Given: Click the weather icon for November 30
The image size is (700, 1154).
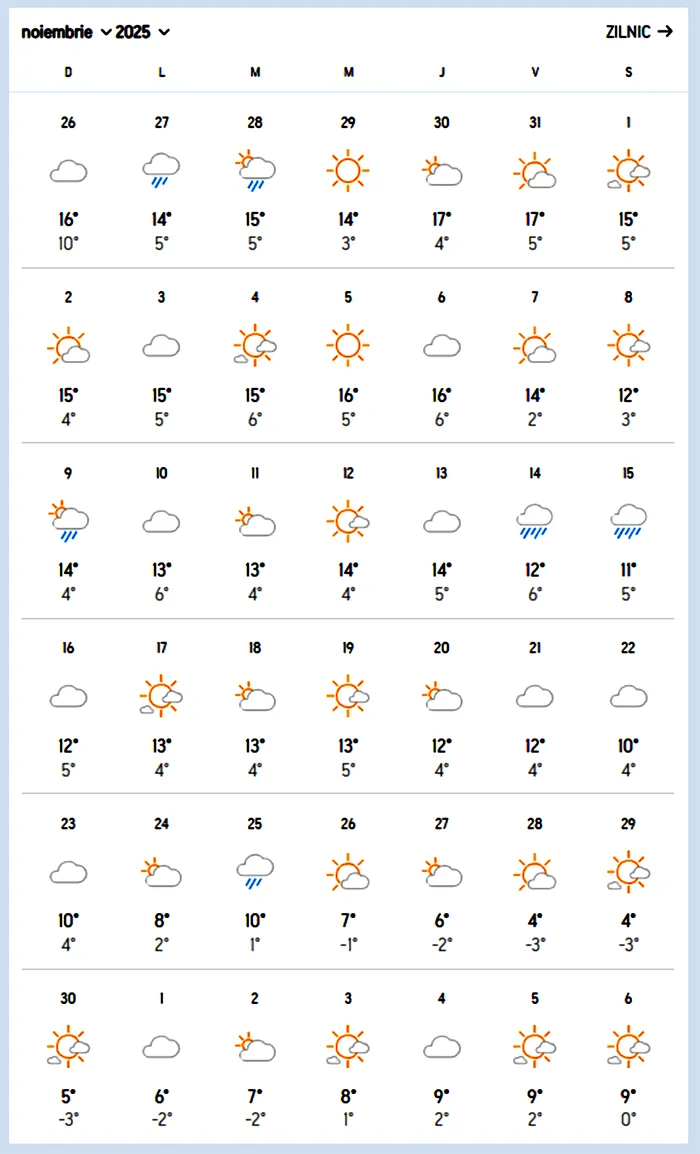Looking at the screenshot, I should pos(68,1047).
